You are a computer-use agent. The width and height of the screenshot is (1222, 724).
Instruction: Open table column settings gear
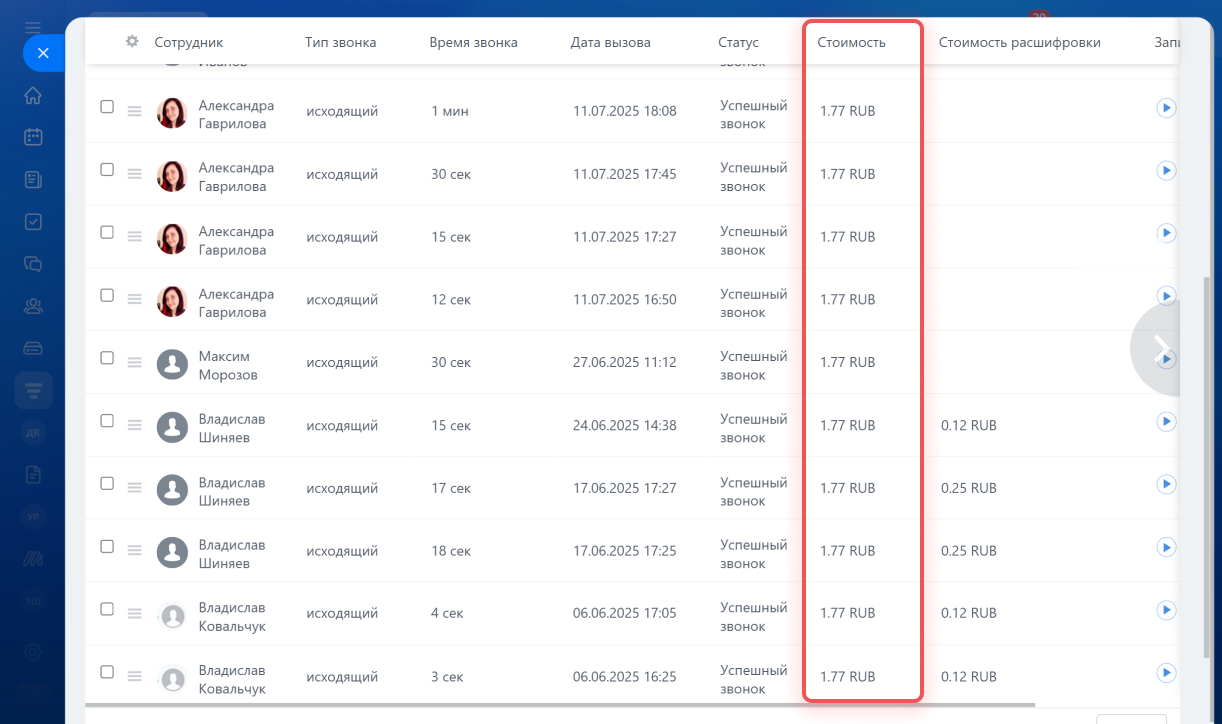tap(132, 42)
